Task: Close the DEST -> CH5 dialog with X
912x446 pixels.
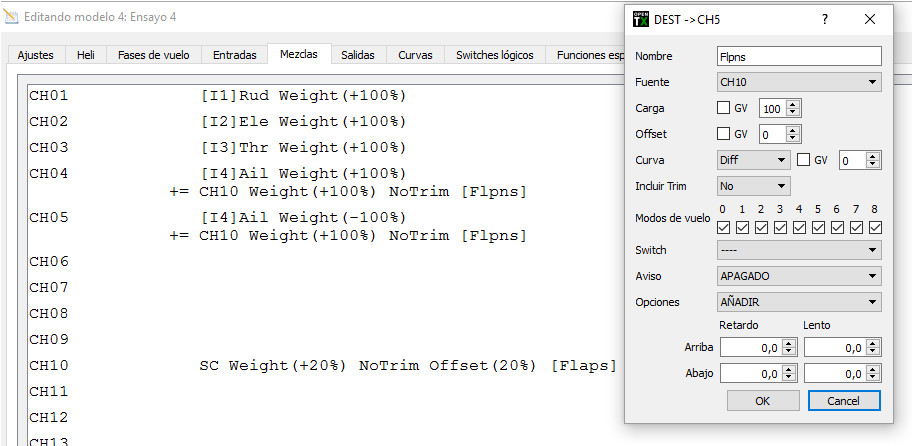Action: coord(870,19)
